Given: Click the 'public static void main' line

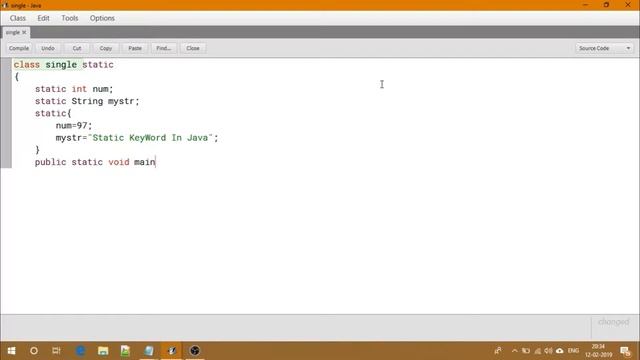Looking at the screenshot, I should [x=95, y=162].
